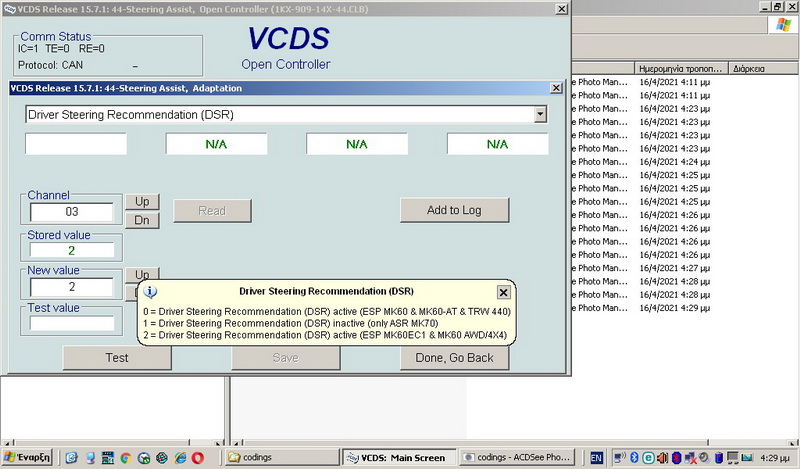Click the wireless network tray icon
Screen dimensions: 800x469
620,458
